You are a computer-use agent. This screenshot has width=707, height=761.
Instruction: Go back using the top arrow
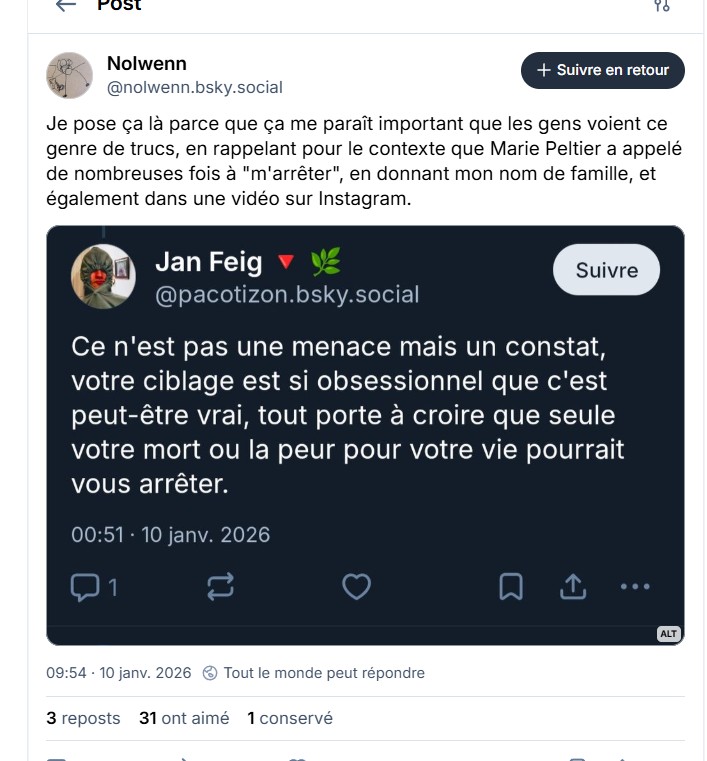click(x=66, y=5)
